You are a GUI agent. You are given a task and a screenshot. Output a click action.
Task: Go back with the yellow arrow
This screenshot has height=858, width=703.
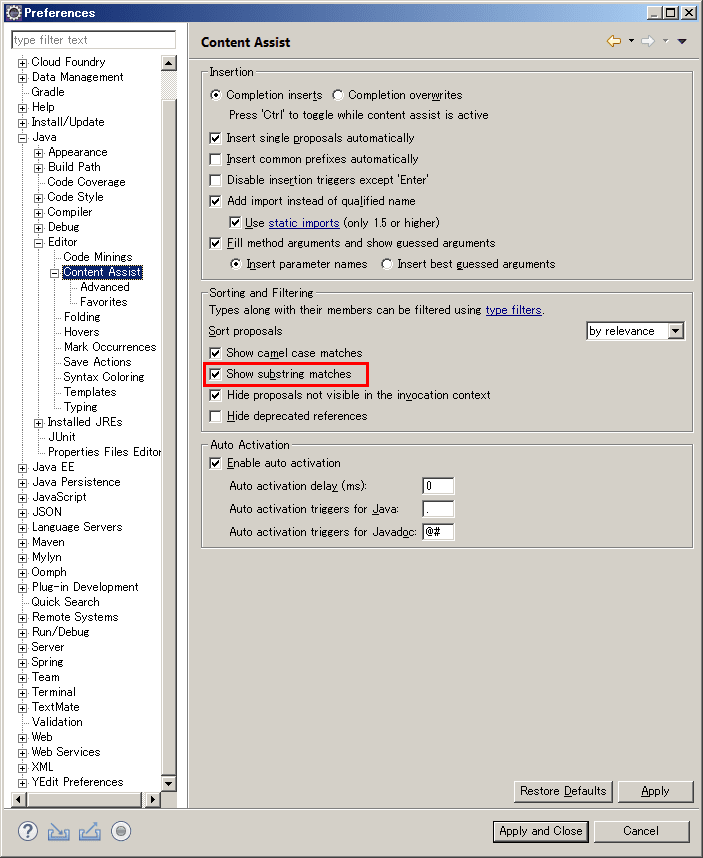[614, 41]
